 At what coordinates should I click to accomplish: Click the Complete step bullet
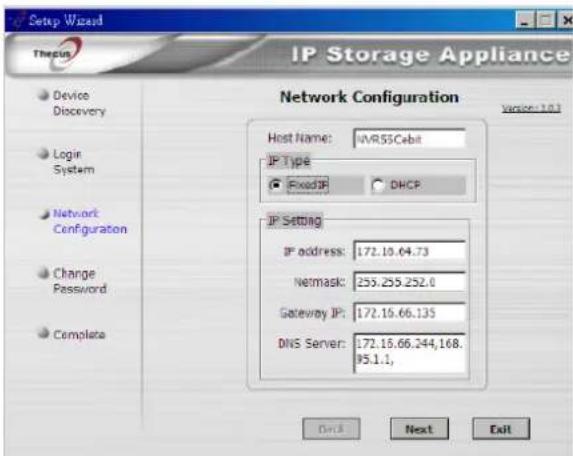coord(43,333)
